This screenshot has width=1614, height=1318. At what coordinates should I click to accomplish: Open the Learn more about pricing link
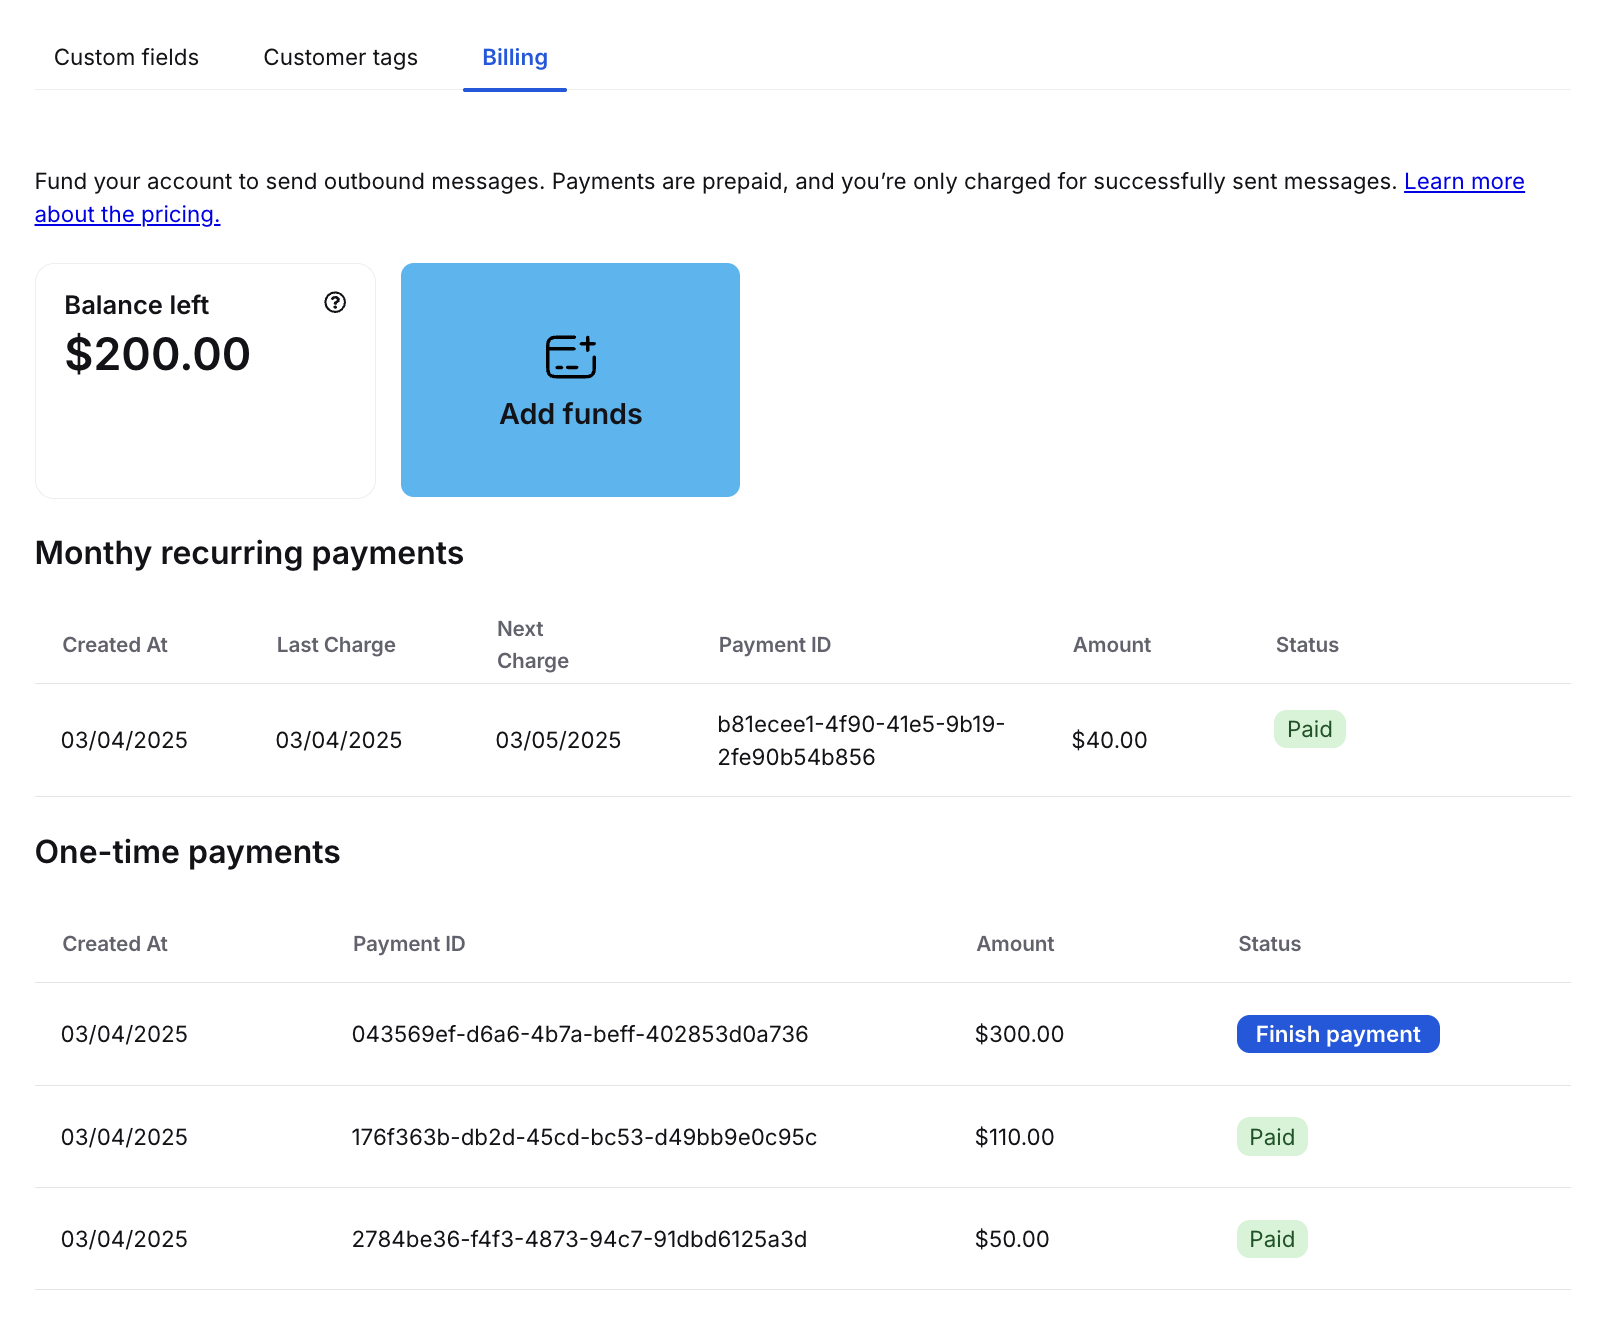tap(1463, 182)
